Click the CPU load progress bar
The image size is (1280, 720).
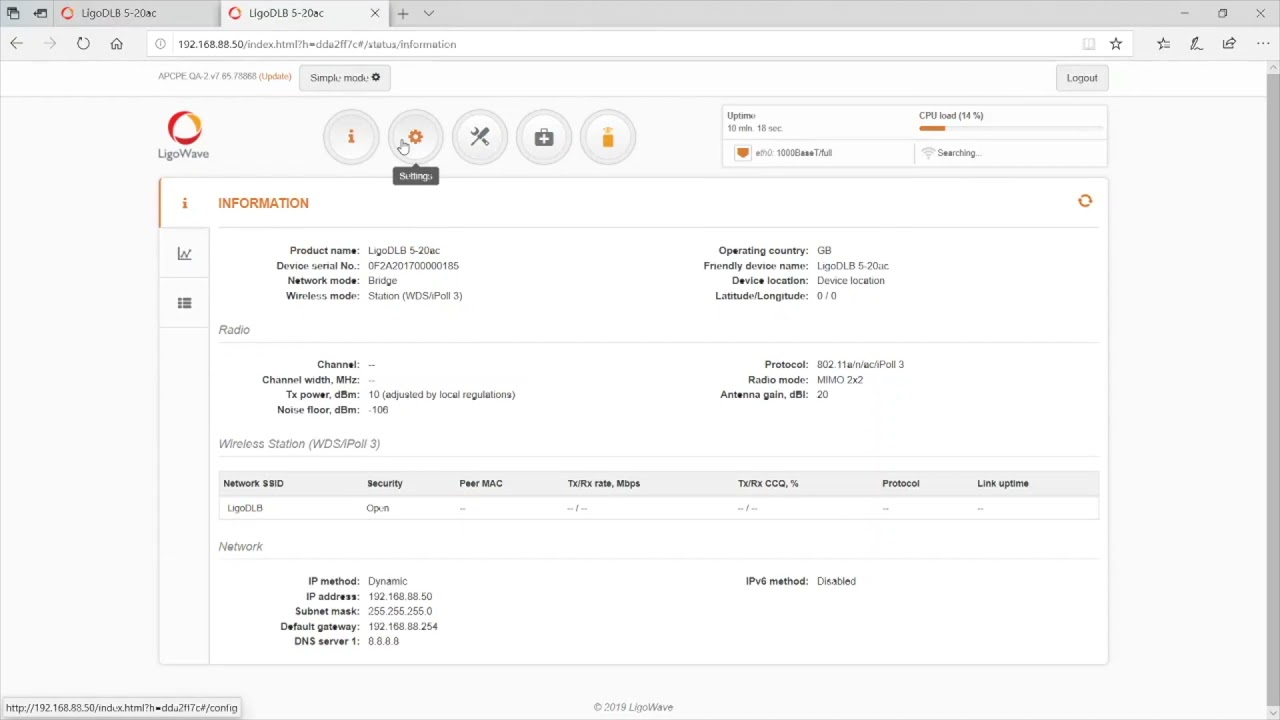point(1010,128)
